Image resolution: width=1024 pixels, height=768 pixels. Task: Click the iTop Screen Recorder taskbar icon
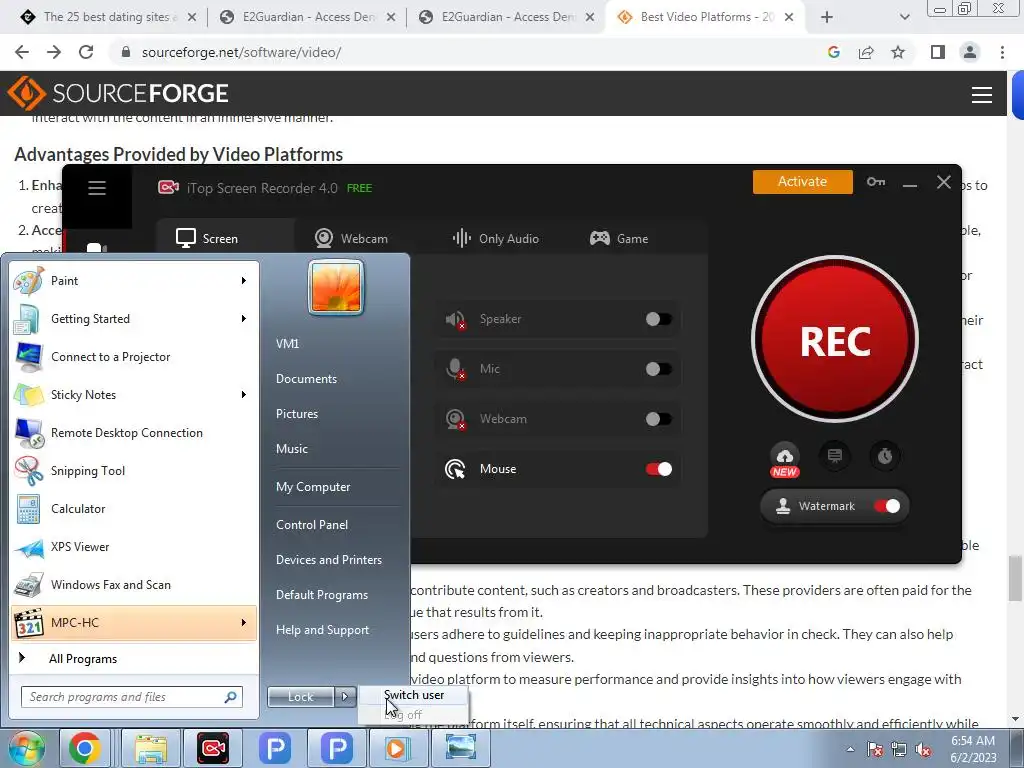pos(213,748)
